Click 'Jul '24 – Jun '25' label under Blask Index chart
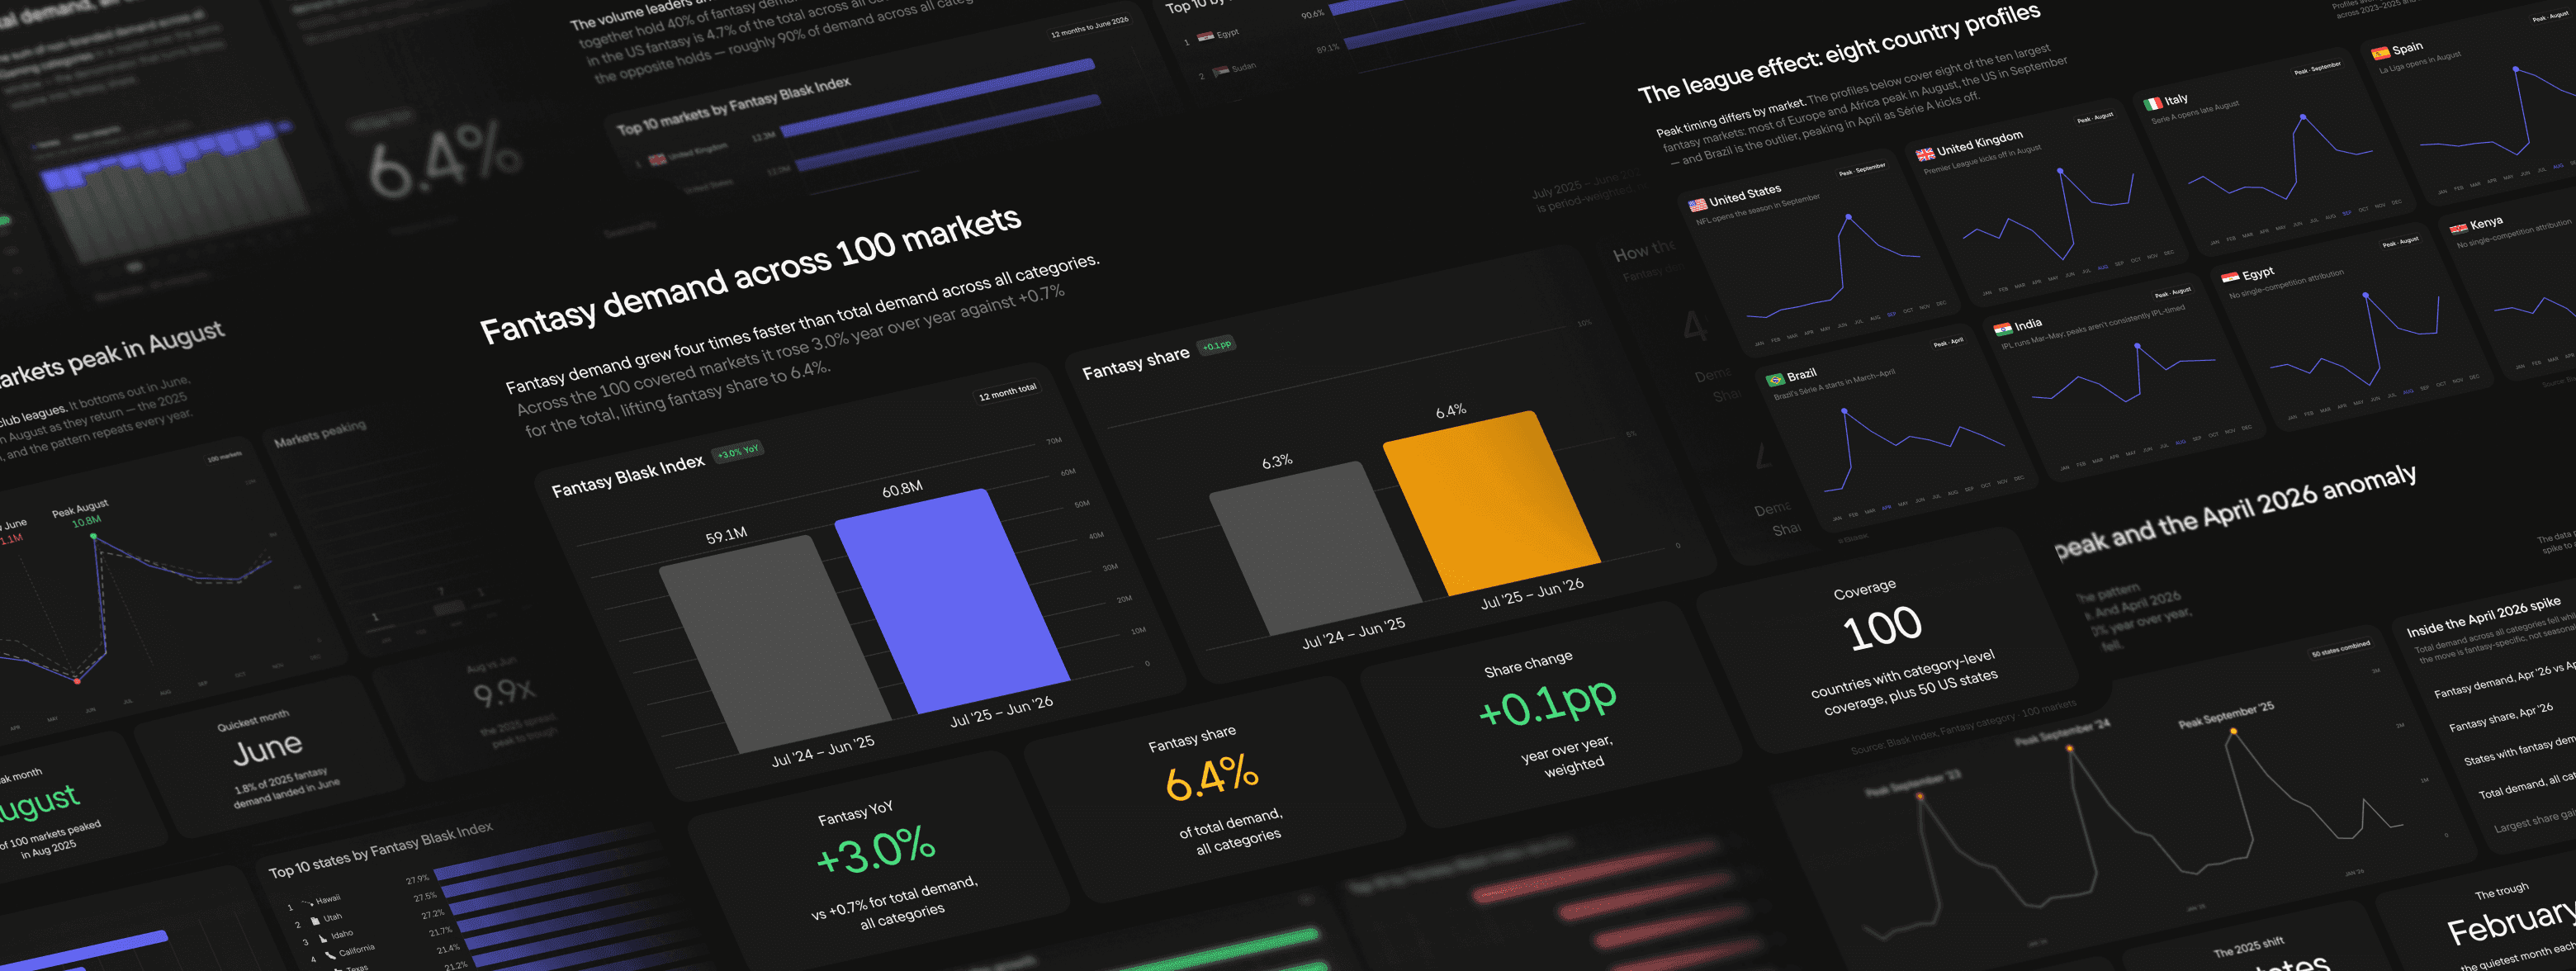 (x=823, y=751)
